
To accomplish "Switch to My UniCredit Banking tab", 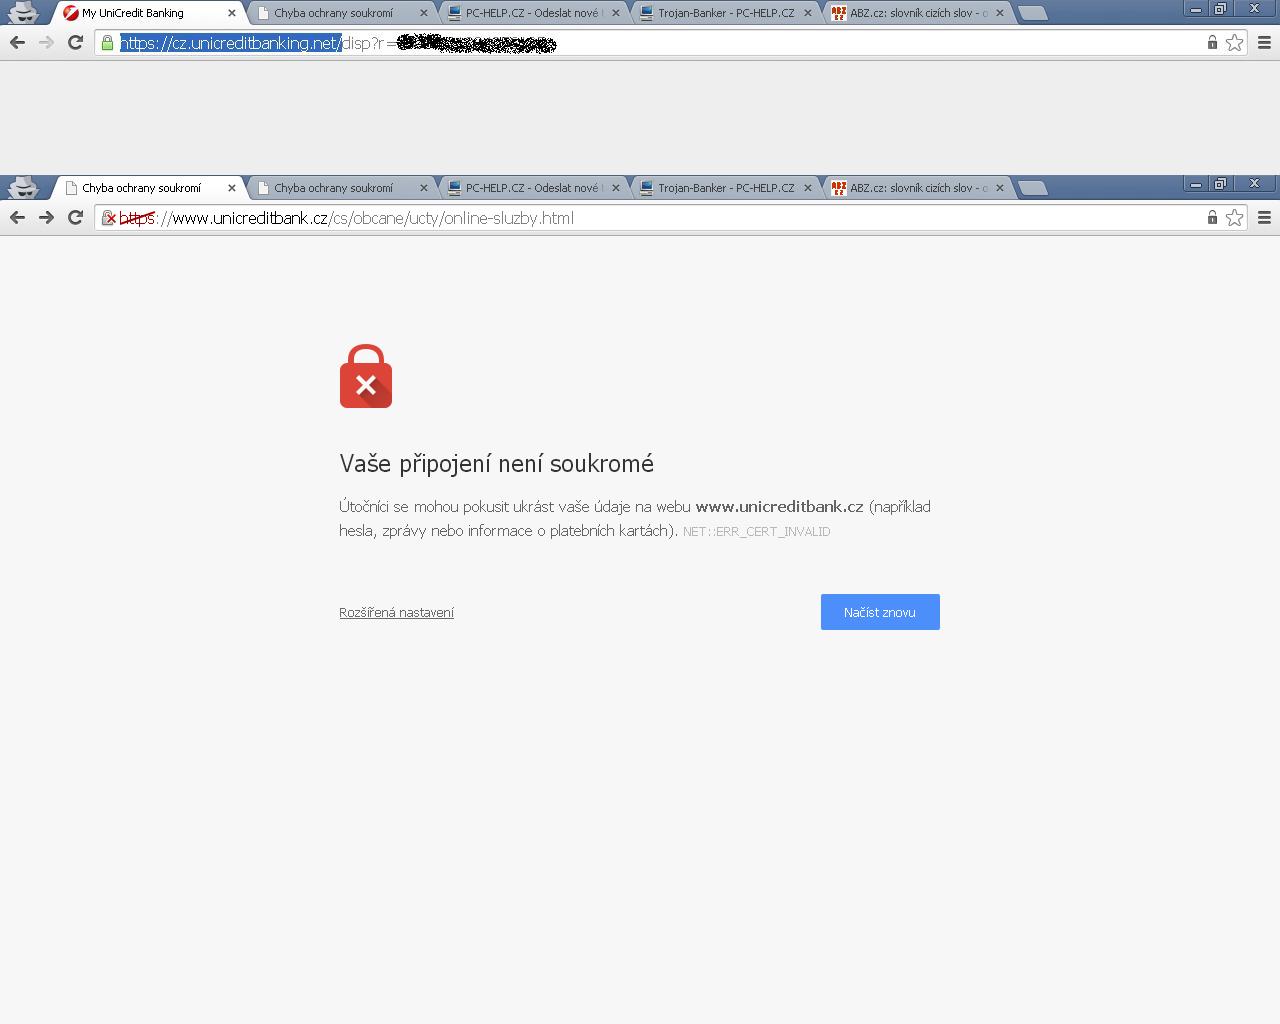I will [145, 13].
